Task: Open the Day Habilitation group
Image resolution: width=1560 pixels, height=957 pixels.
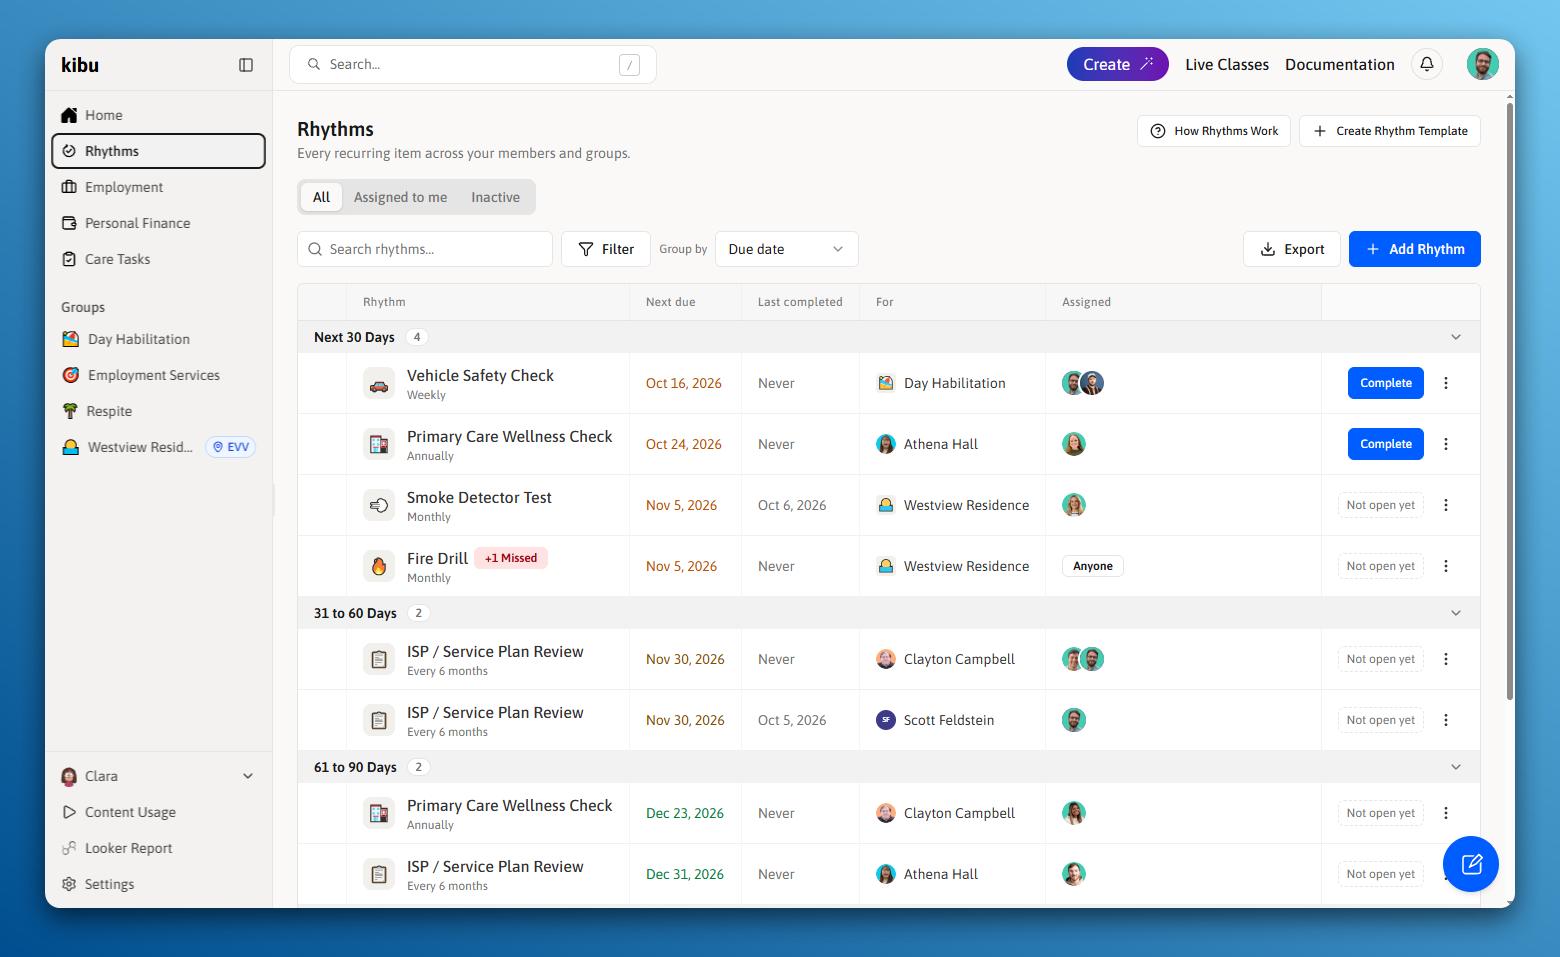Action: (x=158, y=339)
